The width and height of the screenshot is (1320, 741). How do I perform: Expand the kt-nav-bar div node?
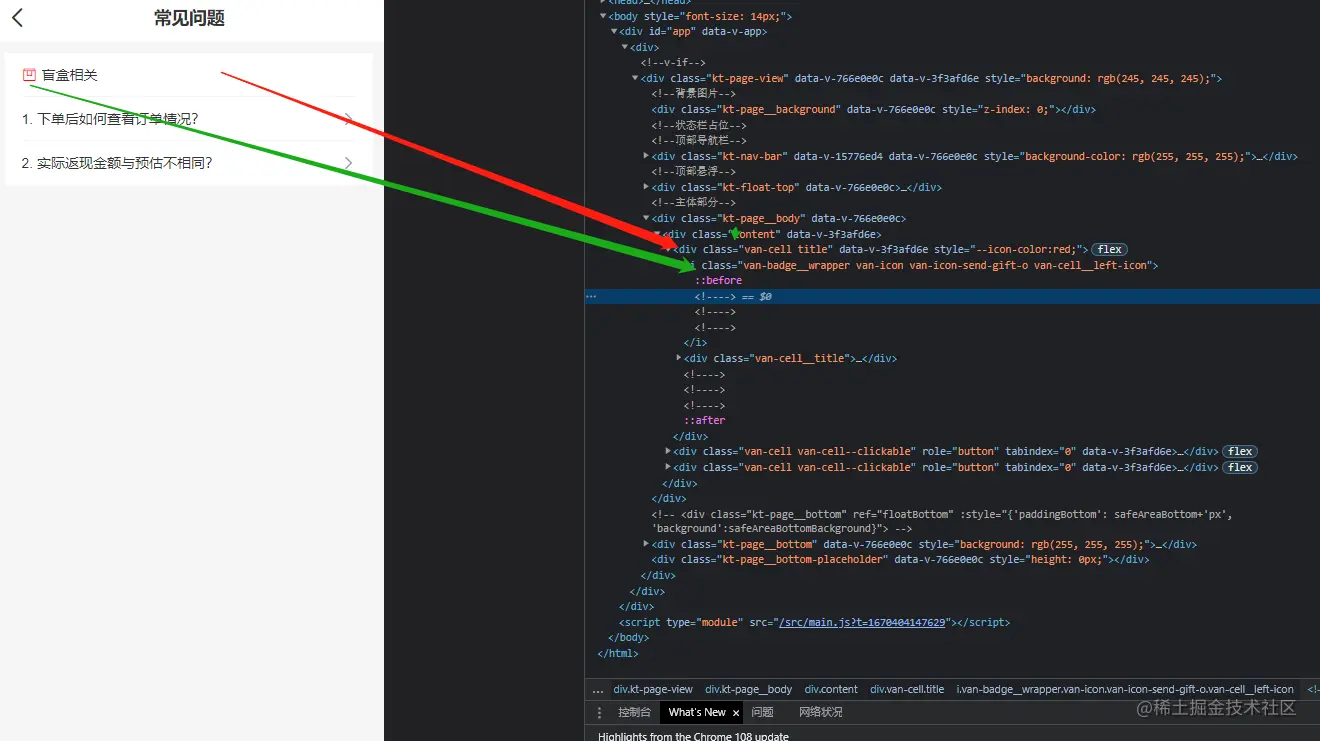point(646,156)
